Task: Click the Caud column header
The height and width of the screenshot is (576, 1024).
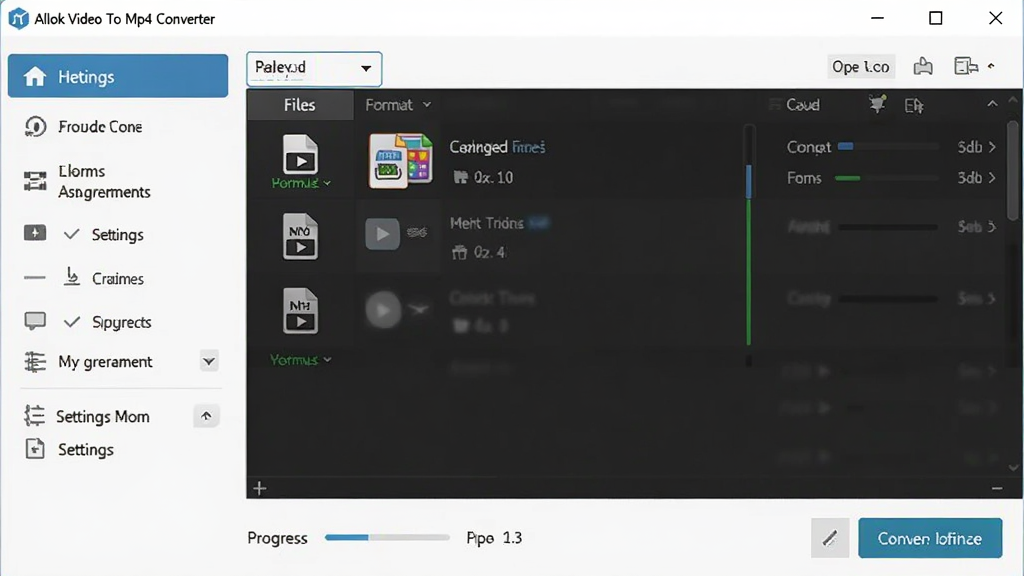Action: click(x=803, y=105)
